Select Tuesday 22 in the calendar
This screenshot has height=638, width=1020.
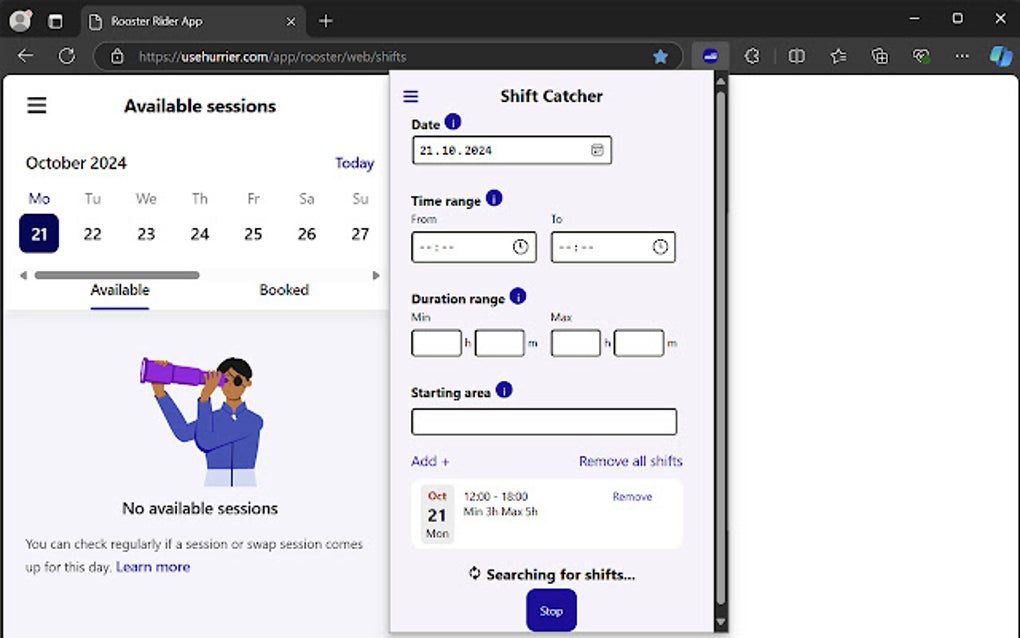pyautogui.click(x=92, y=233)
